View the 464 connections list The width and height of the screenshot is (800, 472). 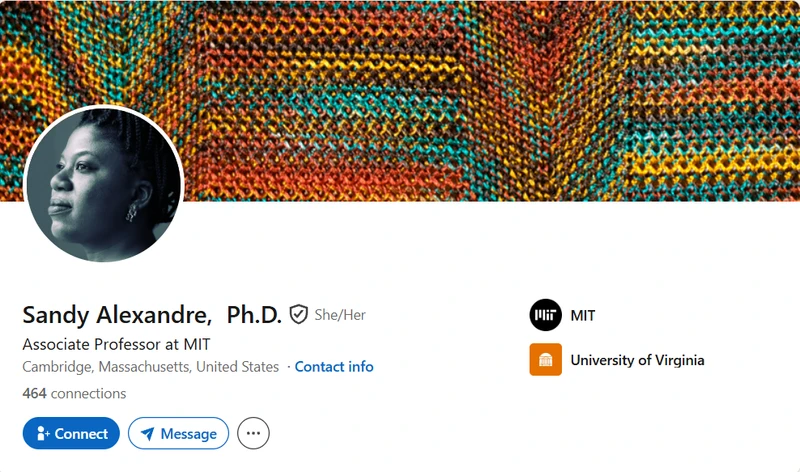pyautogui.click(x=74, y=393)
